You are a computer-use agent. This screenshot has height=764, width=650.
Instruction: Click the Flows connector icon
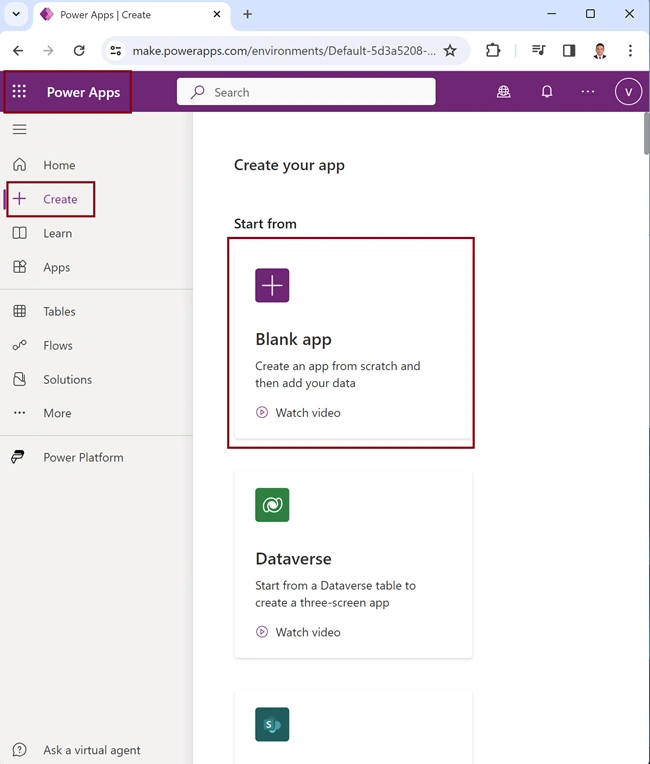(19, 345)
